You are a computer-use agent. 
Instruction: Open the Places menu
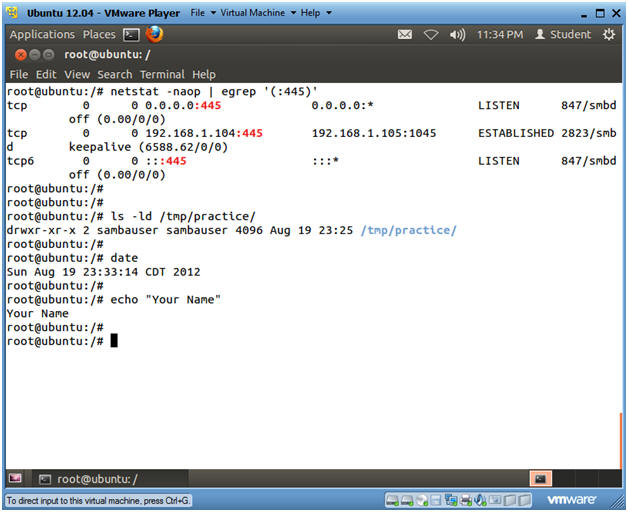coord(99,35)
